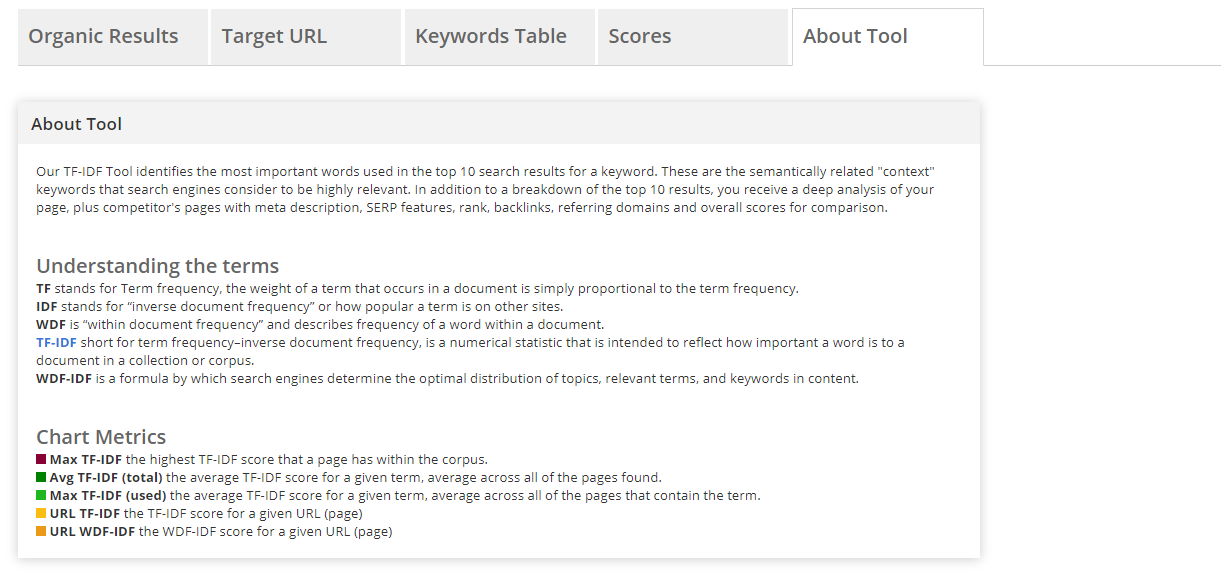This screenshot has height=574, width=1231.
Task: Click the orange URL WDF-IDF swatch
Action: click(41, 532)
